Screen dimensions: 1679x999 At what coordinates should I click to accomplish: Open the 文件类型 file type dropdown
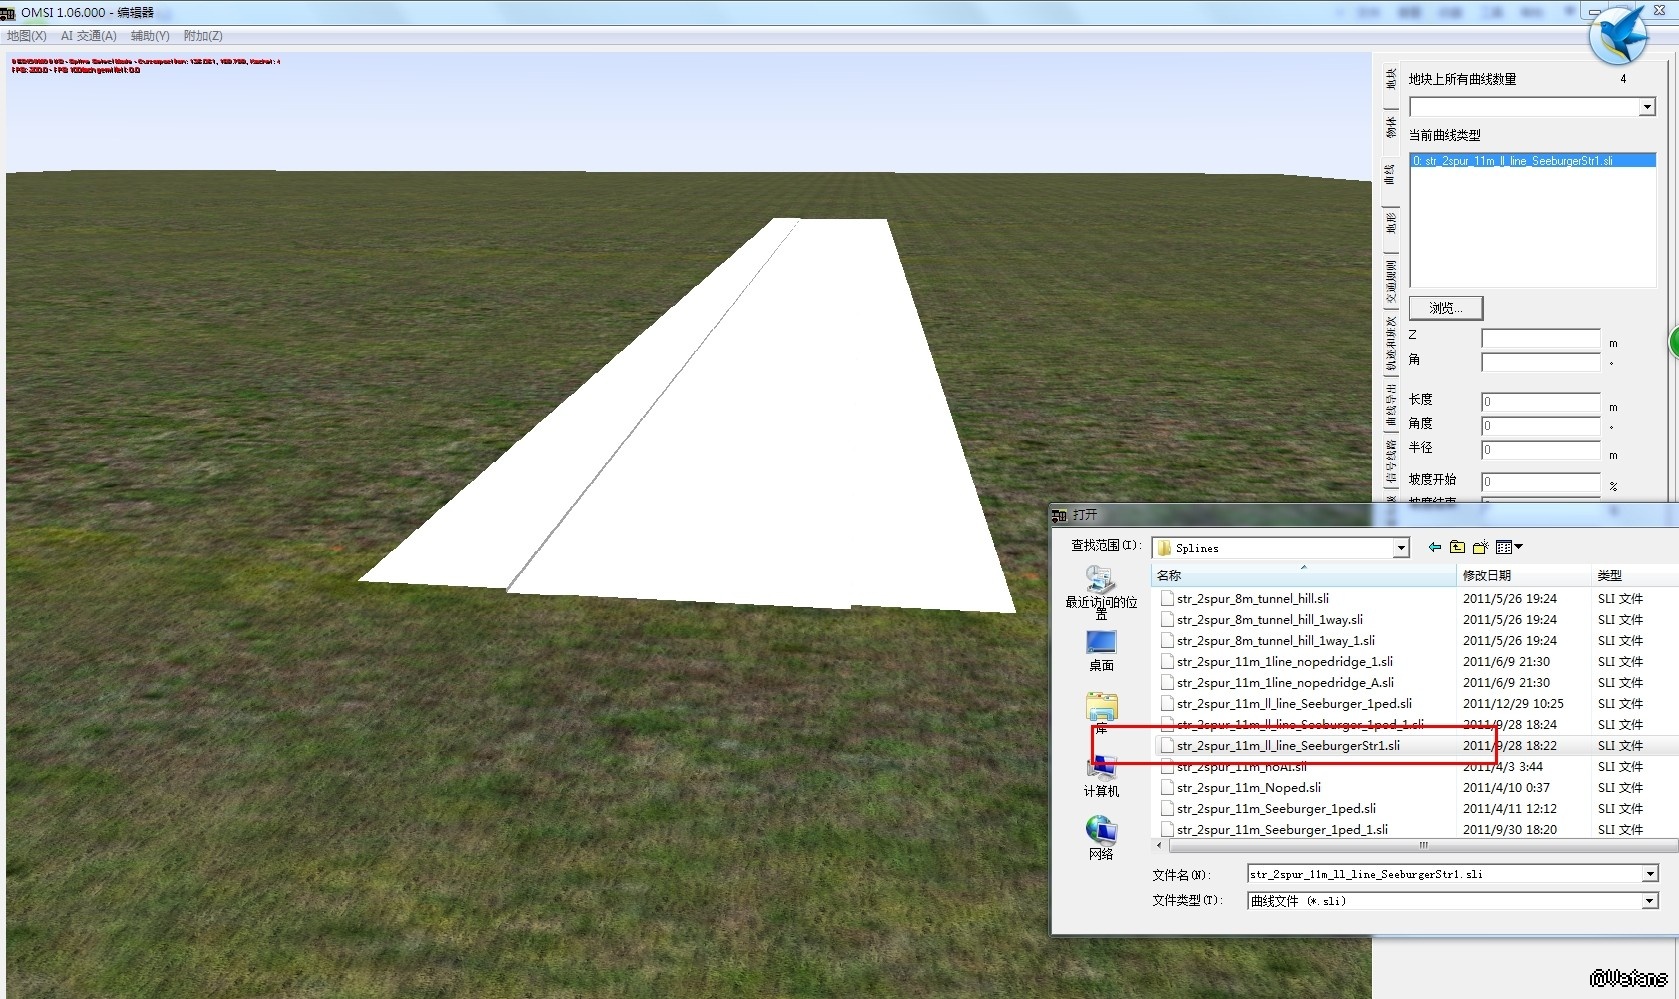coord(1650,901)
